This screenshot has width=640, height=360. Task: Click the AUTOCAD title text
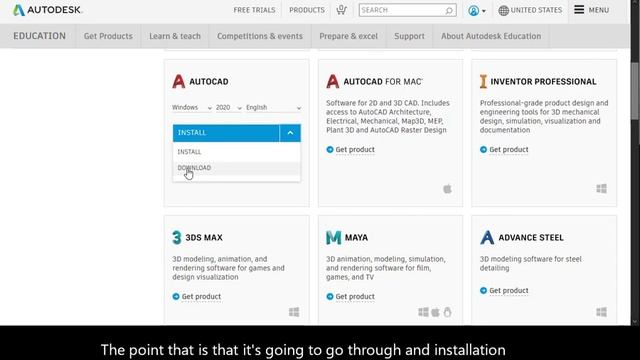point(209,82)
